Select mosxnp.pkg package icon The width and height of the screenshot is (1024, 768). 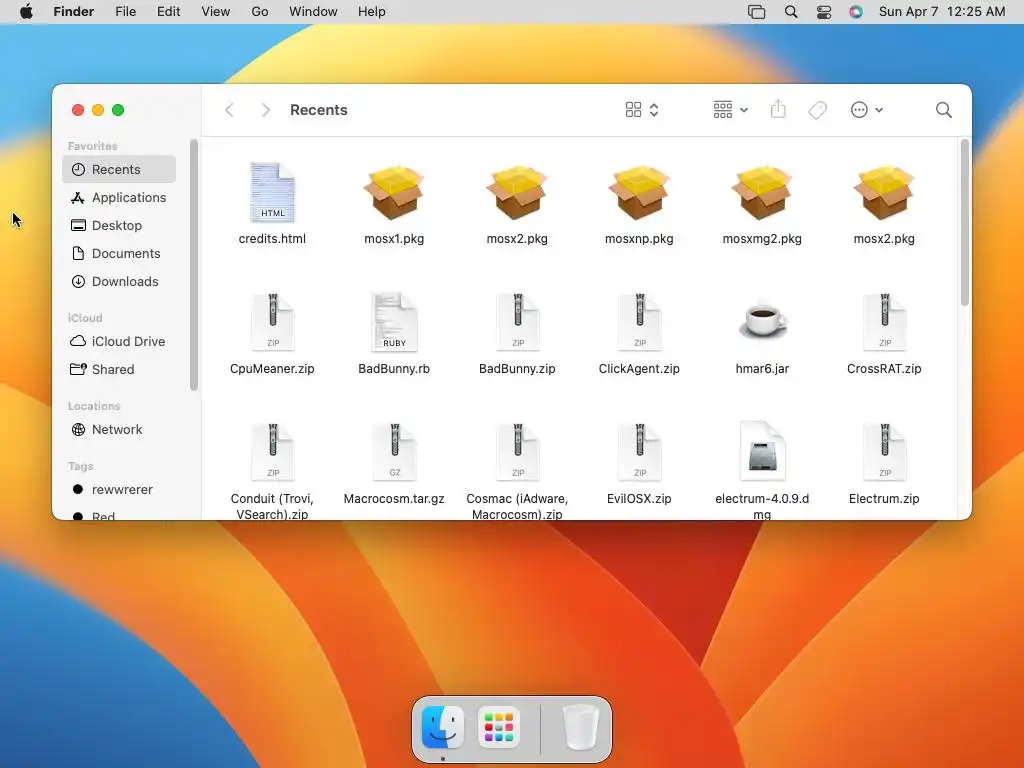tap(639, 193)
